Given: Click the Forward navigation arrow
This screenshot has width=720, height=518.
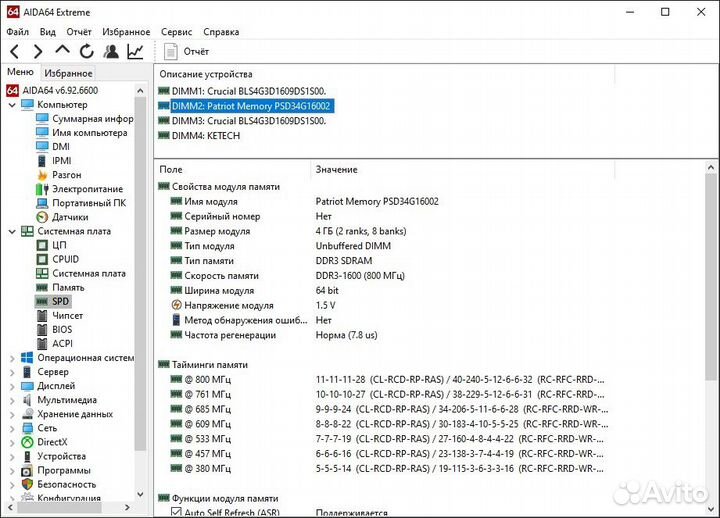Looking at the screenshot, I should (x=38, y=51).
